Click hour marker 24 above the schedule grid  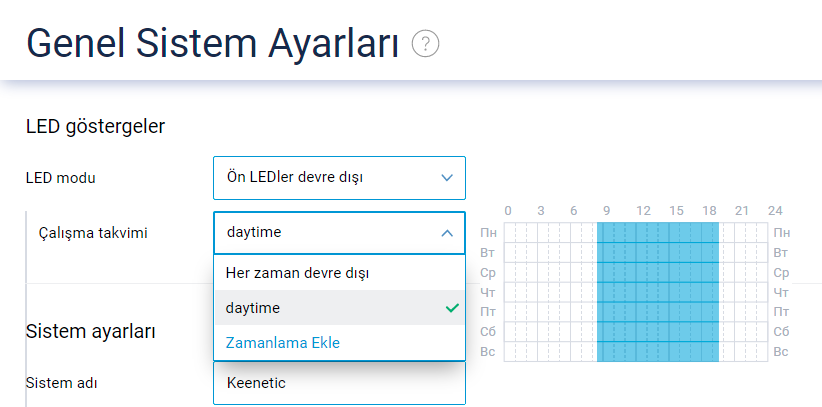[774, 210]
